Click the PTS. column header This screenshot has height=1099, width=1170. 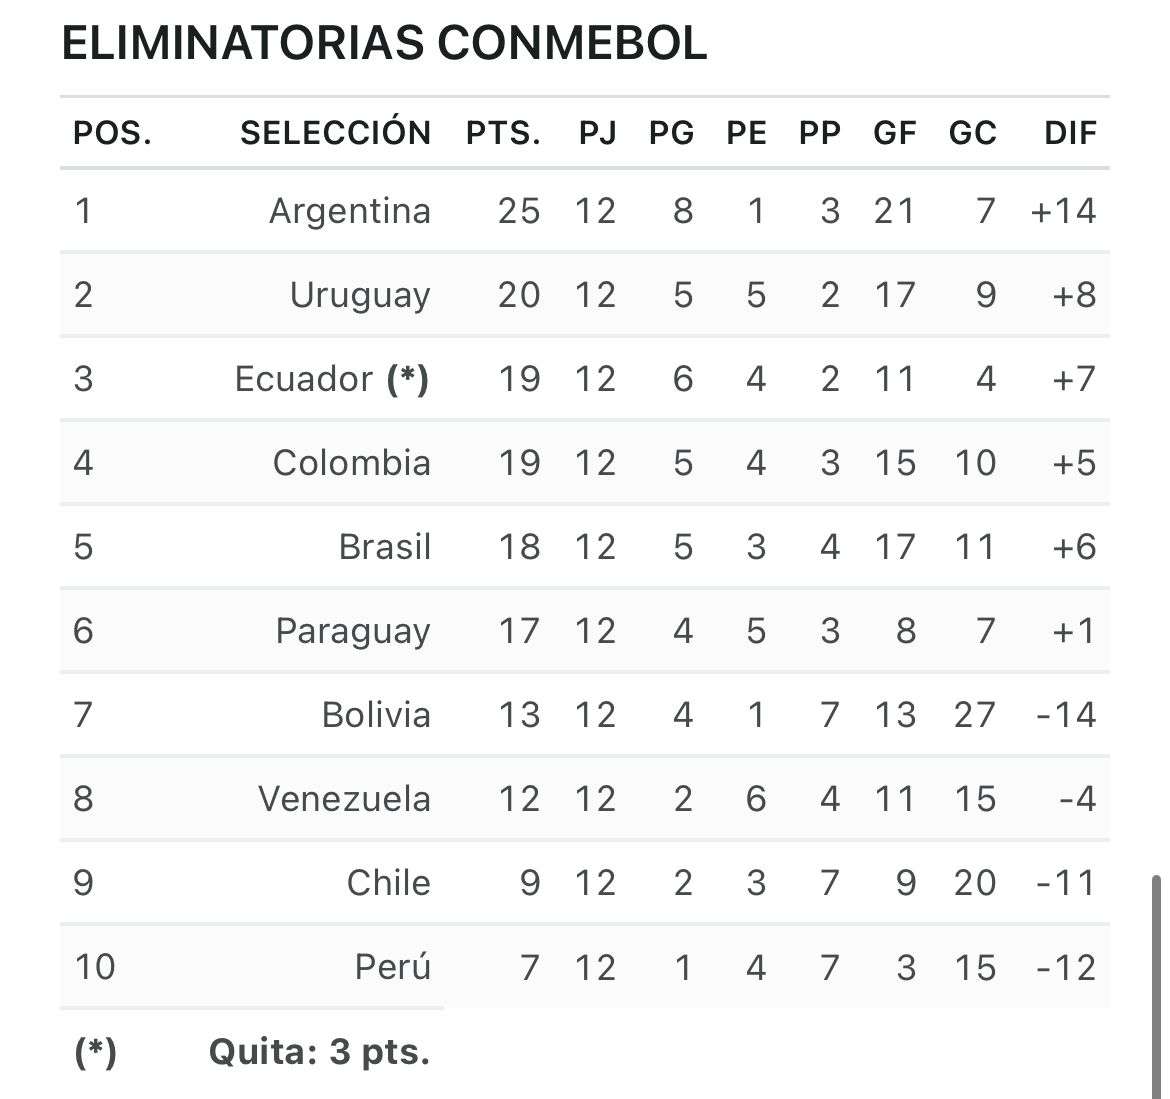tap(504, 133)
